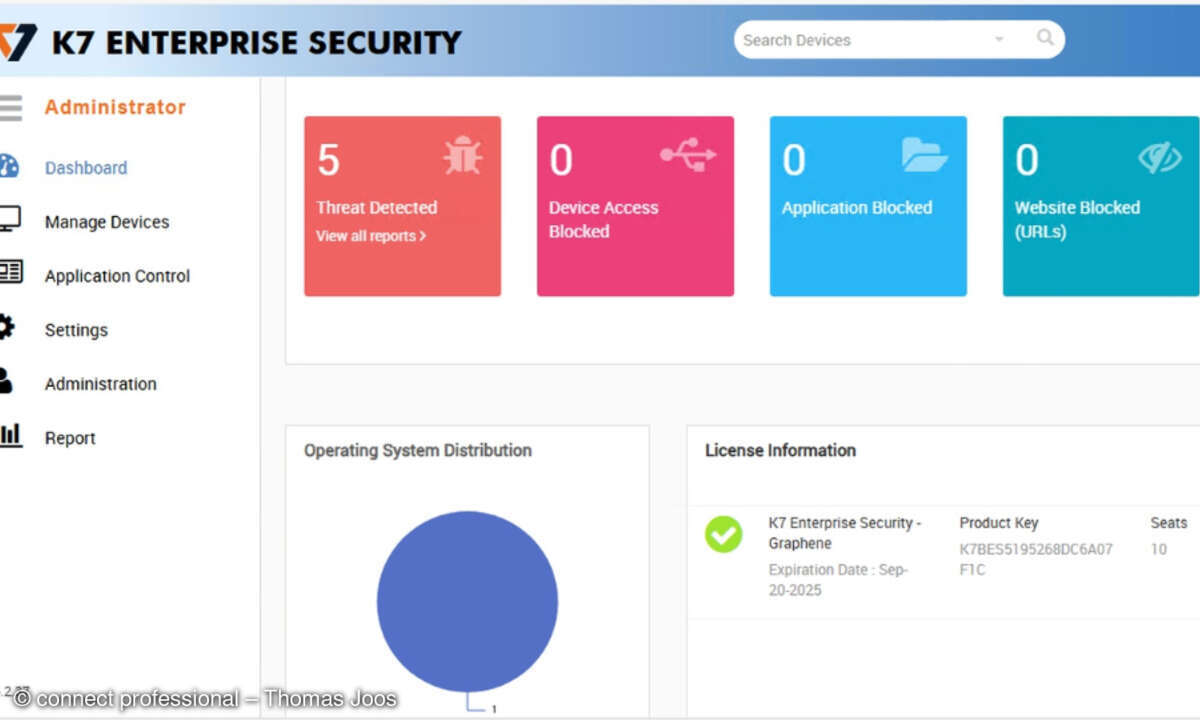Click the Expiration Date Sep-20-2025 text

pyautogui.click(x=838, y=580)
